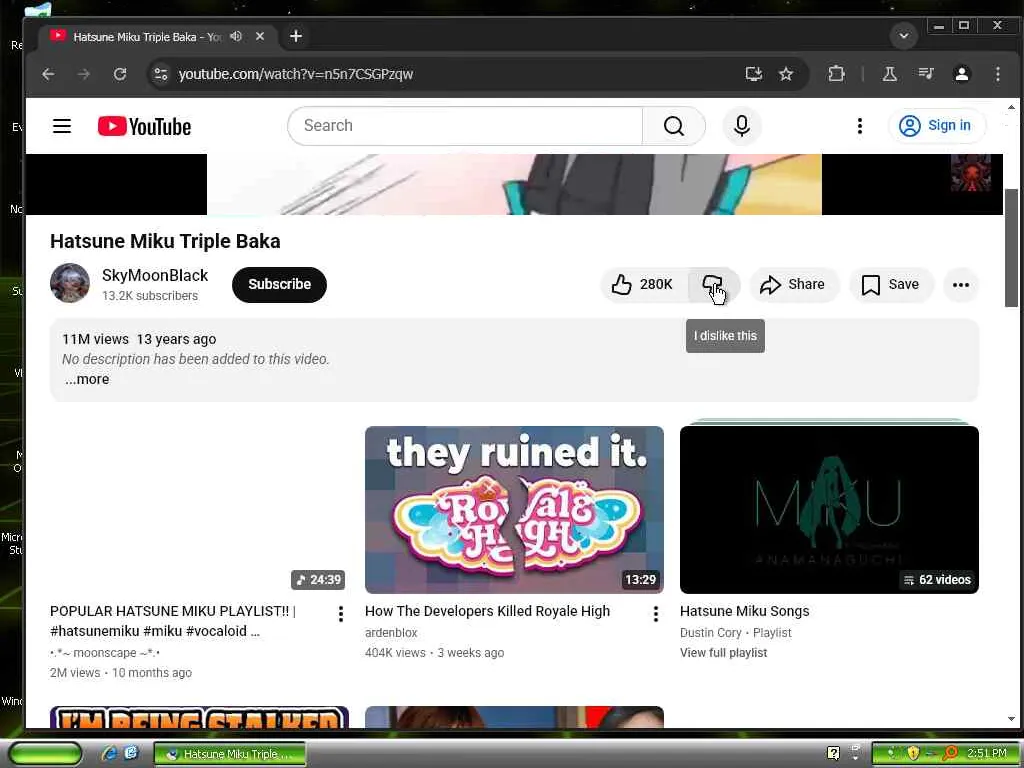Reload the YouTube page
This screenshot has height=768, width=1024.
(x=120, y=74)
